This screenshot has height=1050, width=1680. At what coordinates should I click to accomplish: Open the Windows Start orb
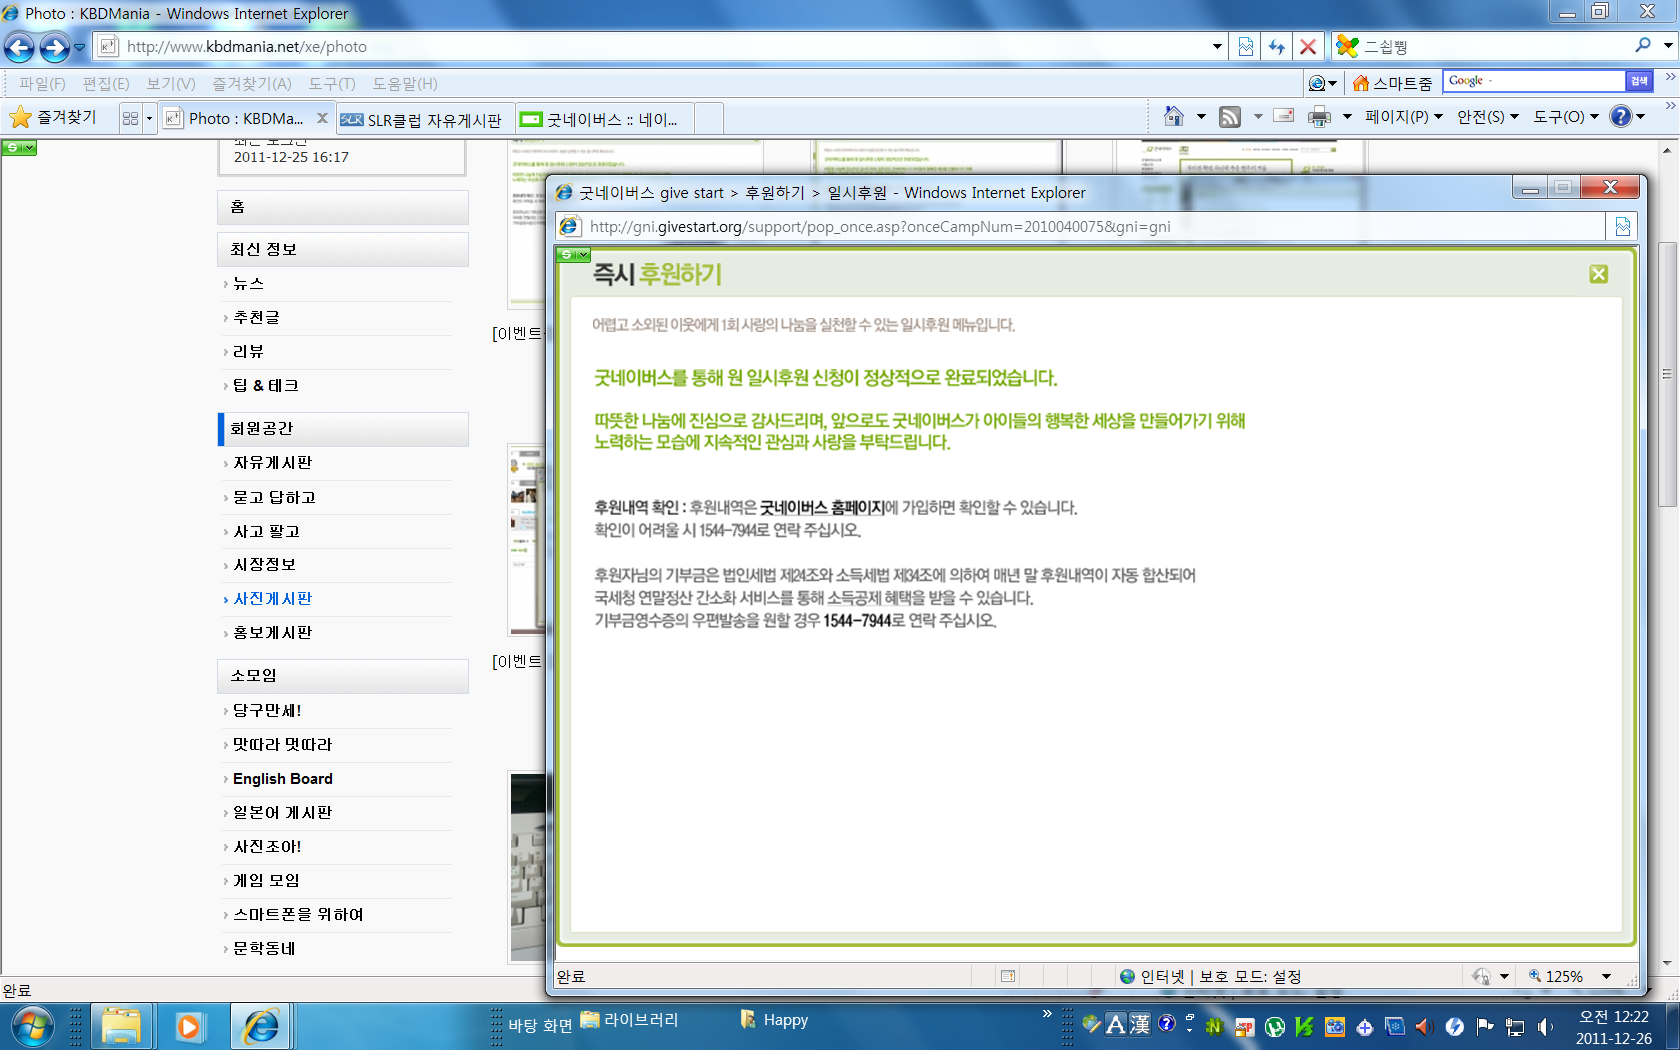tap(33, 1026)
